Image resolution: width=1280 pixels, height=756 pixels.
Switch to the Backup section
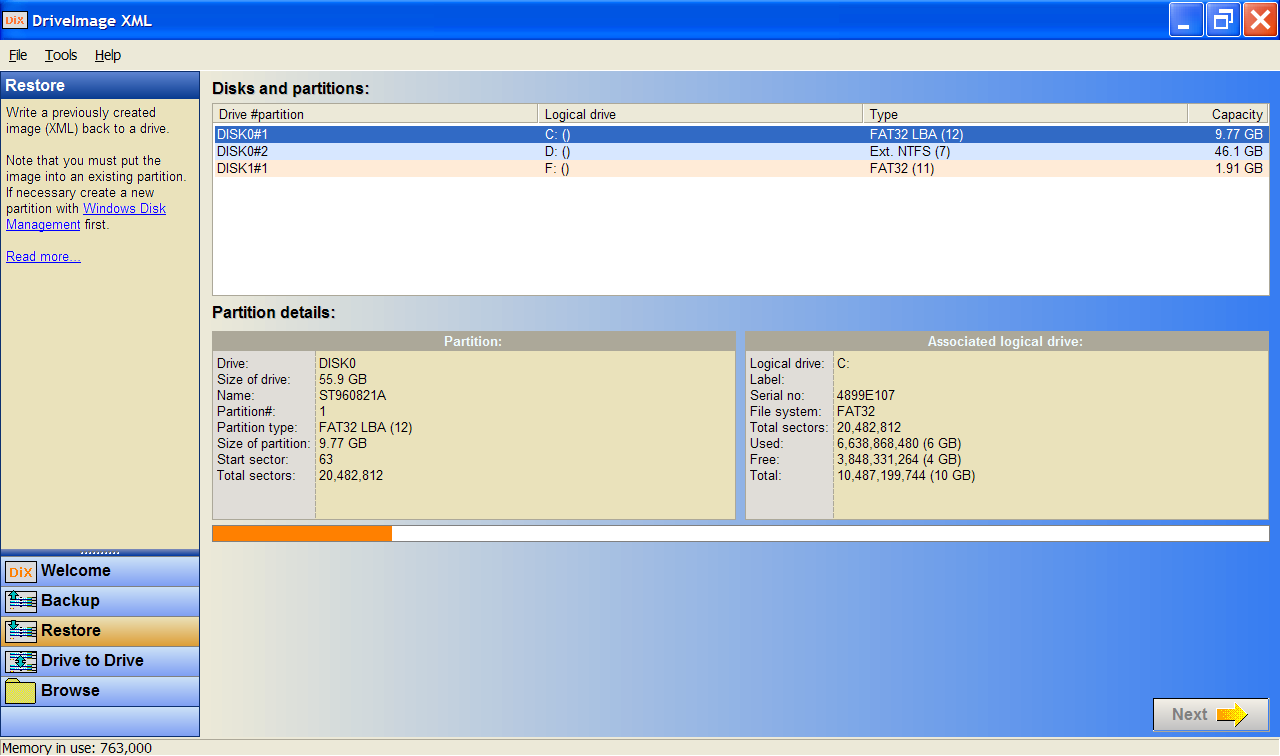[100, 601]
